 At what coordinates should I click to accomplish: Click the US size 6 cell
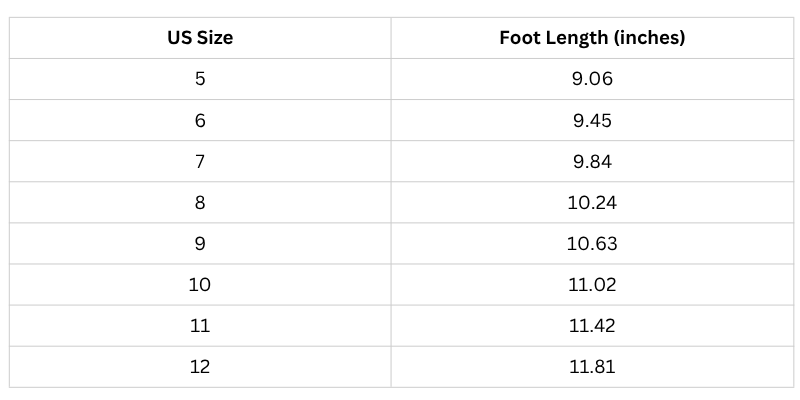200,120
